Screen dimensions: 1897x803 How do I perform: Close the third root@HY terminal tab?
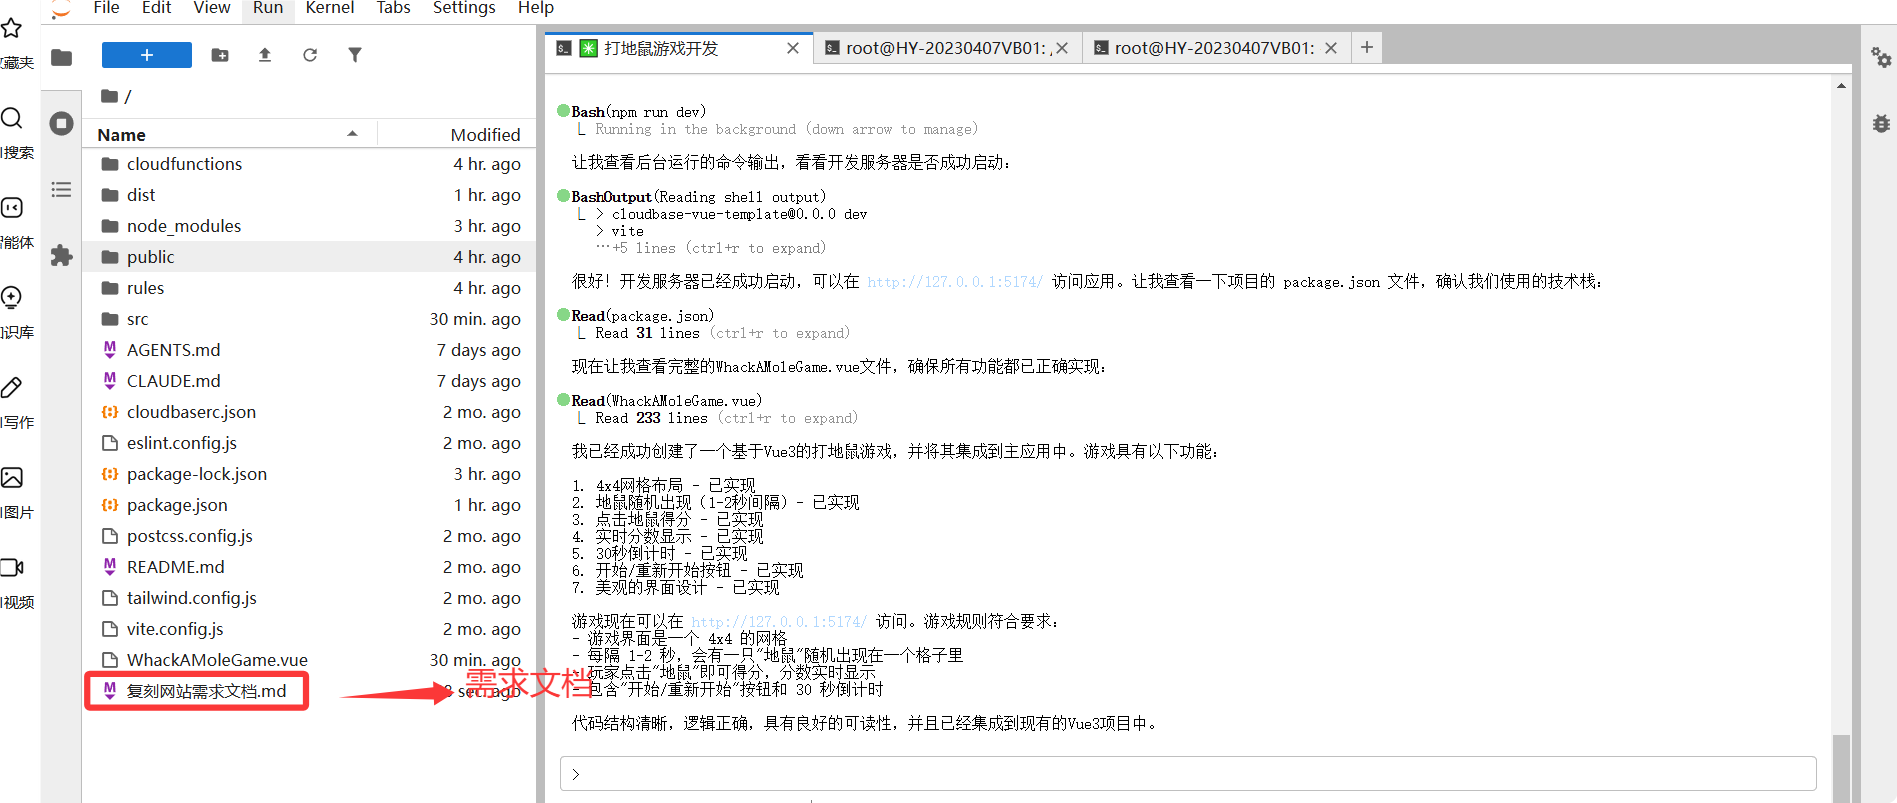pos(1331,48)
